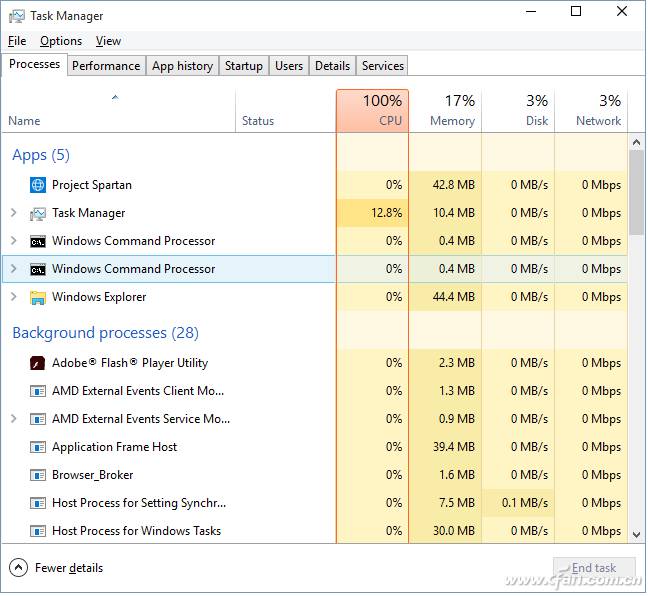Switch to the Users tab
The height and width of the screenshot is (596, 648).
(289, 66)
